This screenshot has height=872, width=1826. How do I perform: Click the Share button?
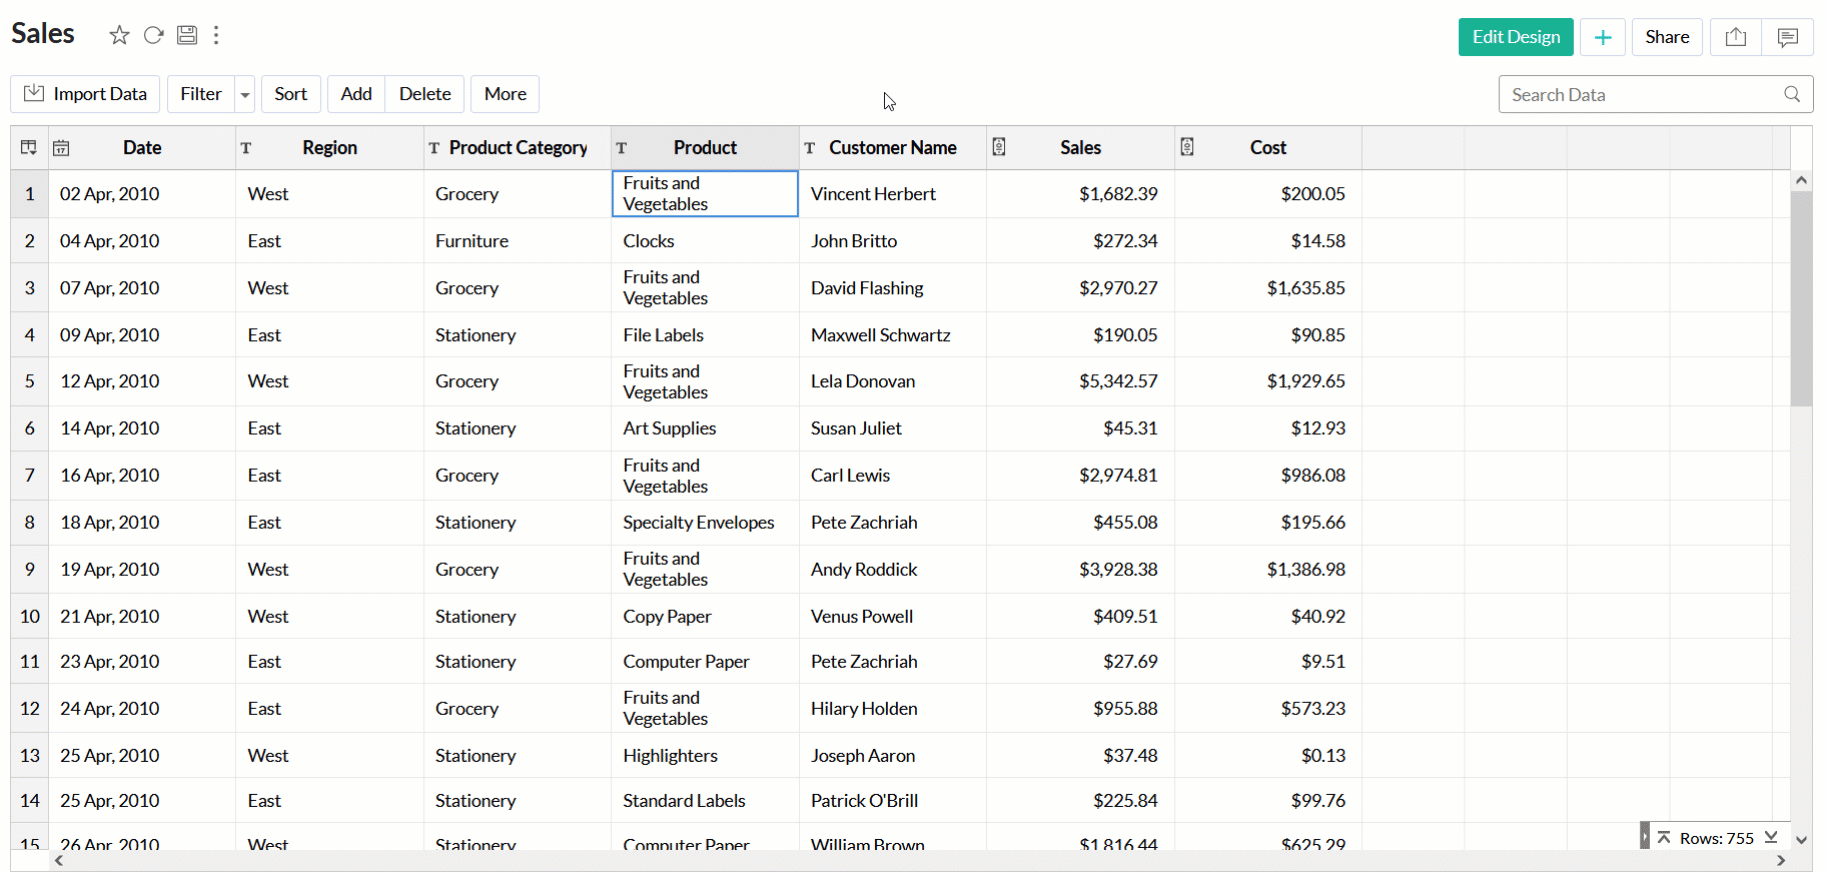click(x=1666, y=37)
